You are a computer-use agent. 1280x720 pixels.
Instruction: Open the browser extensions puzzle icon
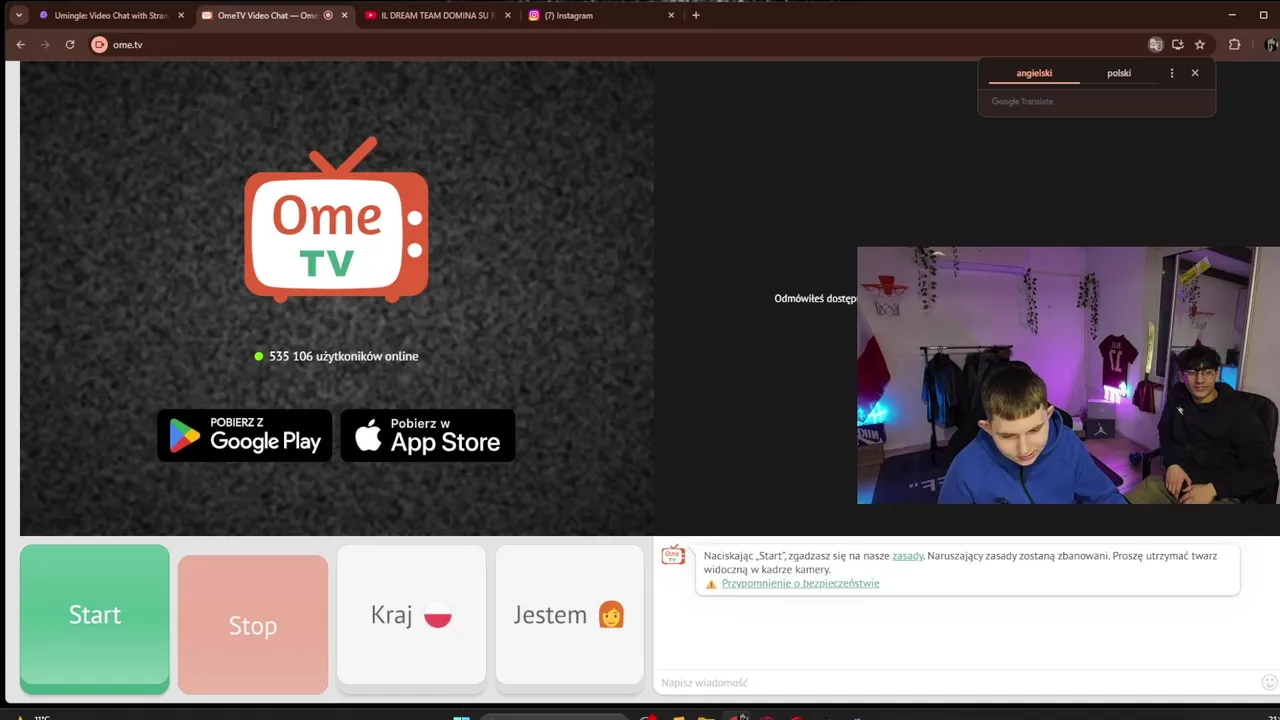point(1234,44)
